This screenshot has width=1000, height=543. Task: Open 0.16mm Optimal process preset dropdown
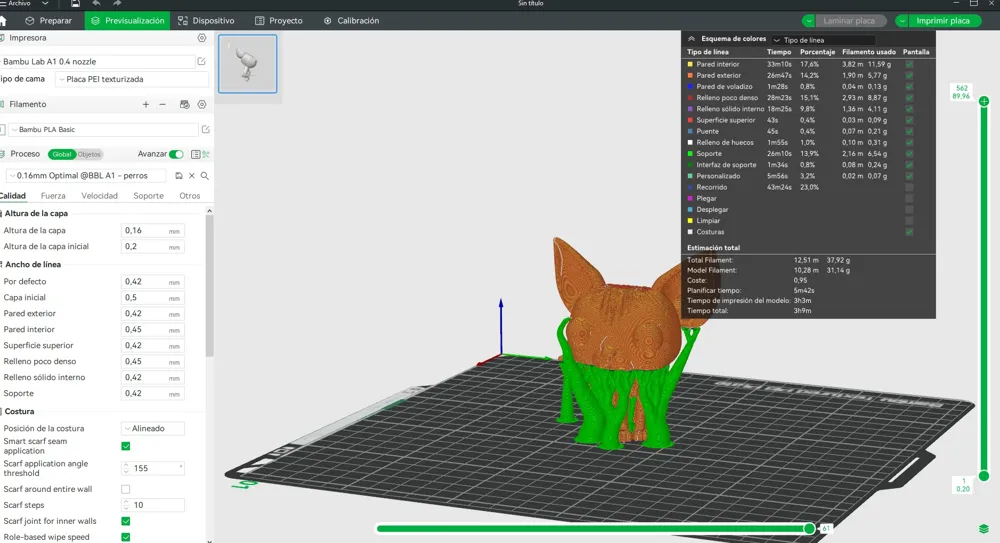click(85, 175)
